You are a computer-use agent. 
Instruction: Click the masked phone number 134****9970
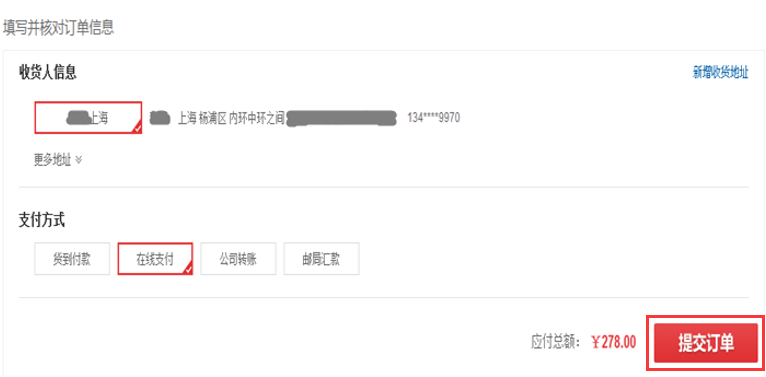[433, 118]
